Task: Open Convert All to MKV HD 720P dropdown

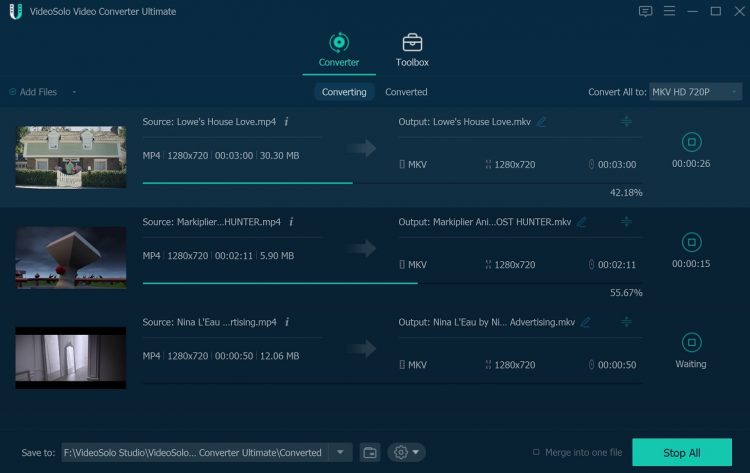Action: tap(695, 92)
